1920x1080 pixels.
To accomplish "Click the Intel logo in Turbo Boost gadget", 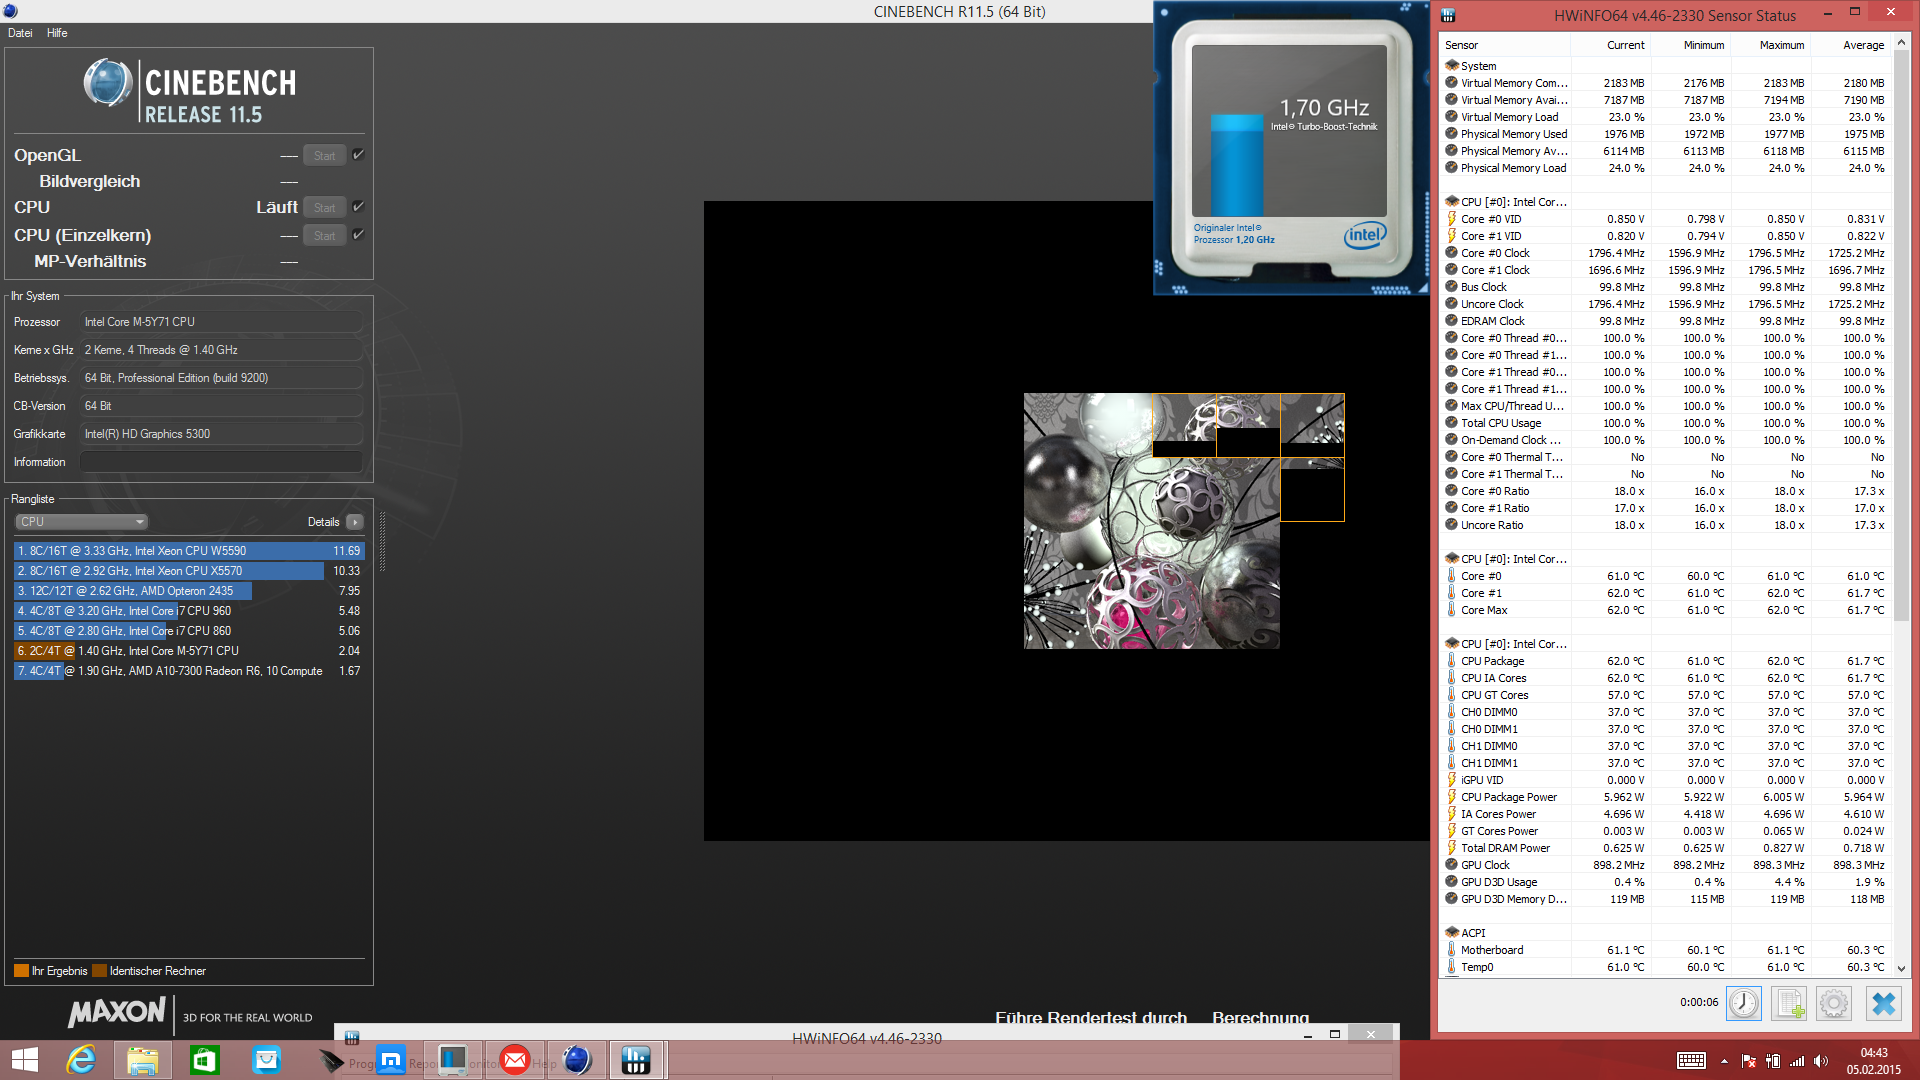I will (x=1365, y=234).
